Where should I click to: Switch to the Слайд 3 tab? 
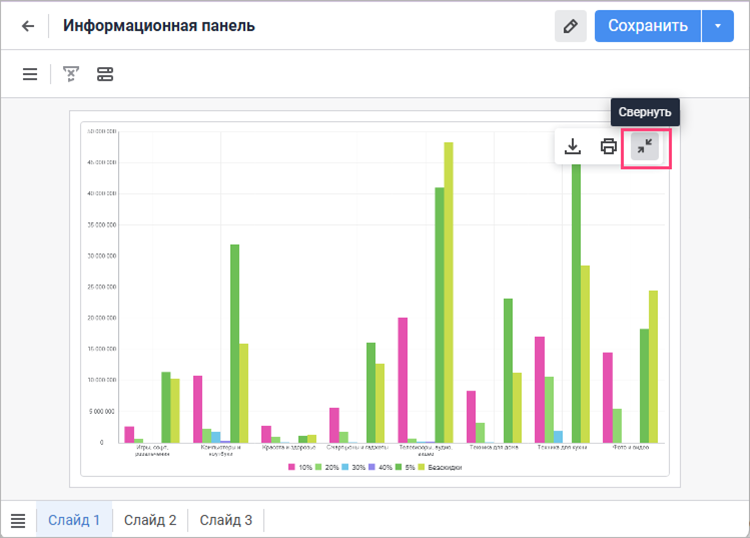click(x=225, y=520)
